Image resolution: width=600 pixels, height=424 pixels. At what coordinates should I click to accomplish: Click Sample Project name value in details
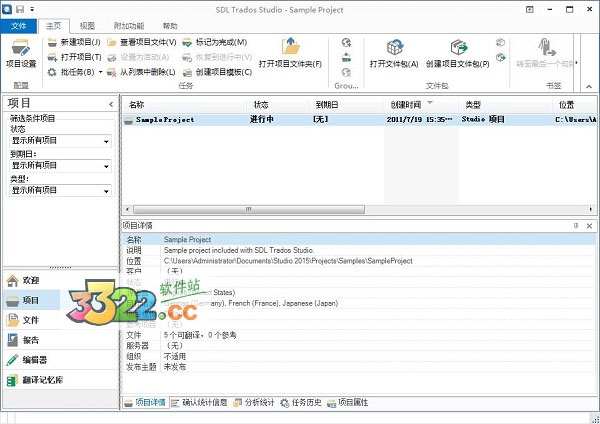[x=187, y=240]
